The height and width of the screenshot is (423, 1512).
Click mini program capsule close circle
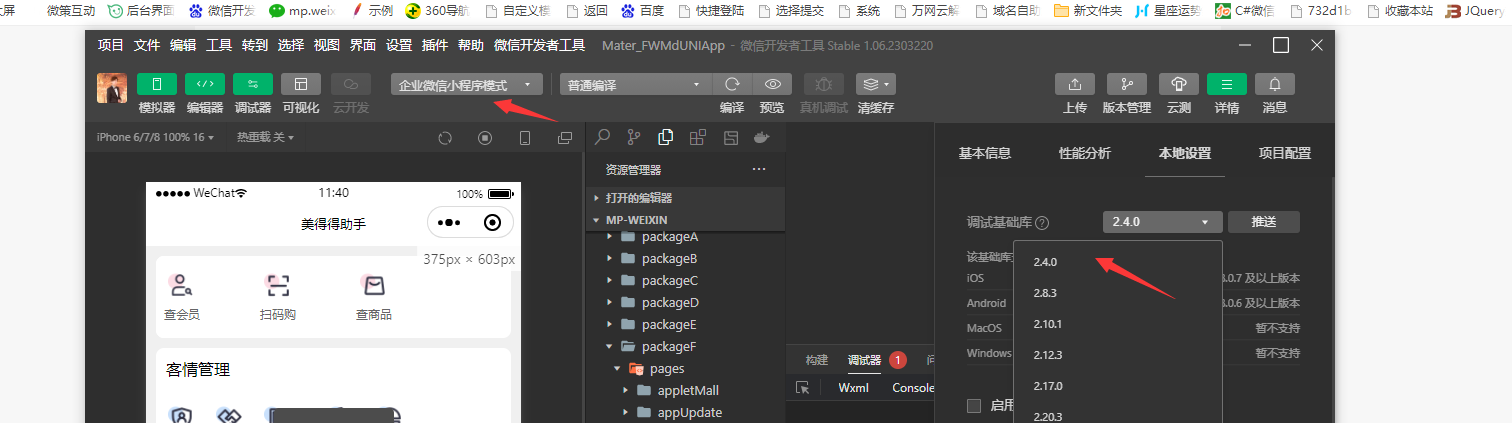(x=492, y=223)
